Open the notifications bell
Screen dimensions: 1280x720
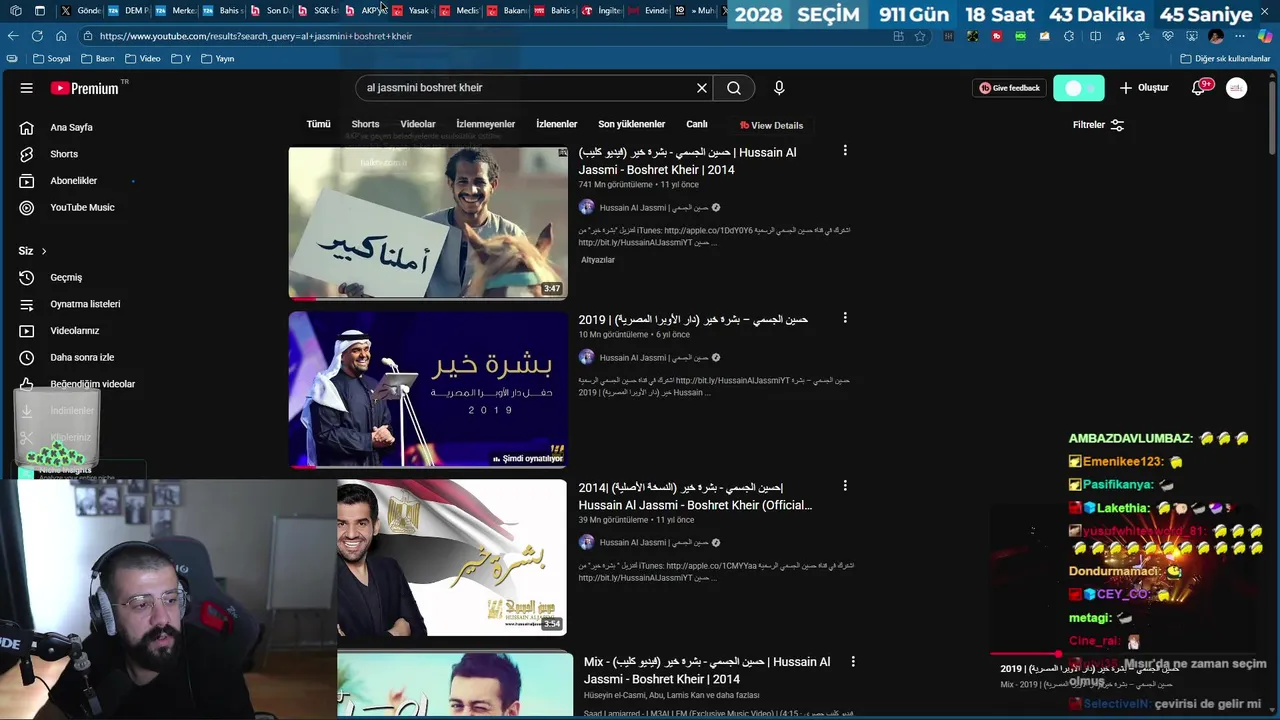pos(1199,88)
